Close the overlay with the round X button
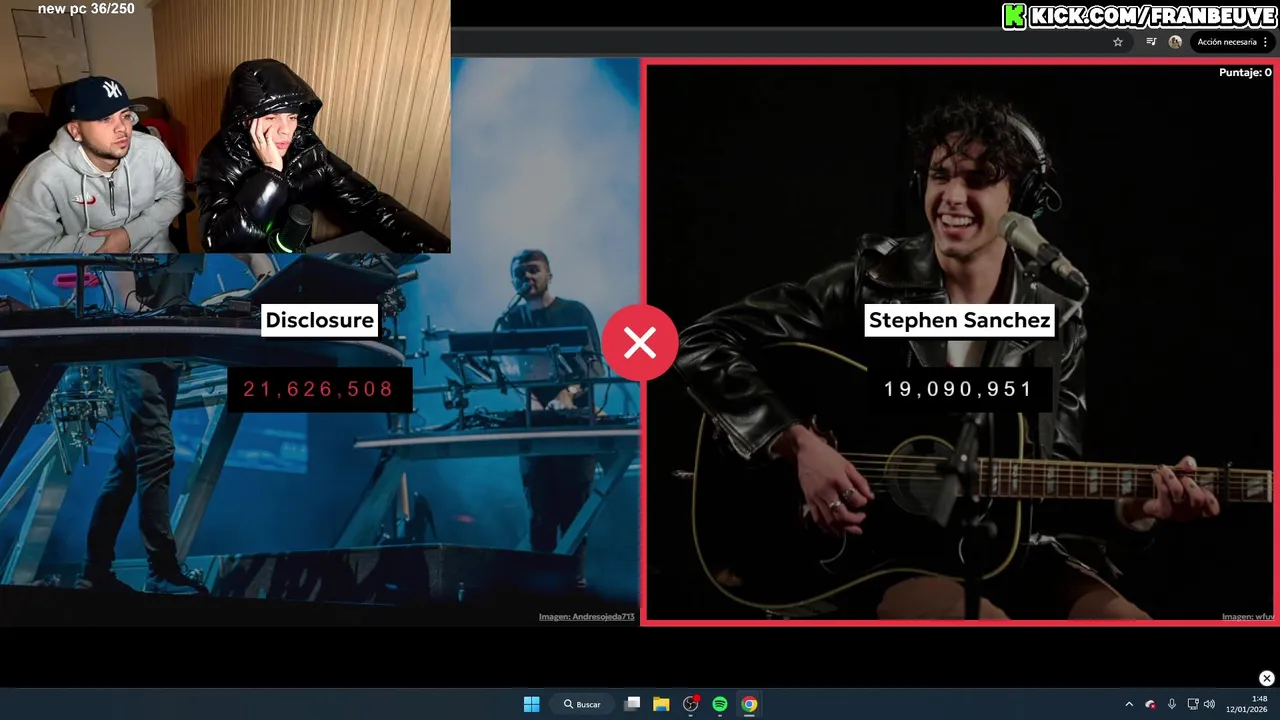Image resolution: width=1280 pixels, height=720 pixels. click(1266, 678)
